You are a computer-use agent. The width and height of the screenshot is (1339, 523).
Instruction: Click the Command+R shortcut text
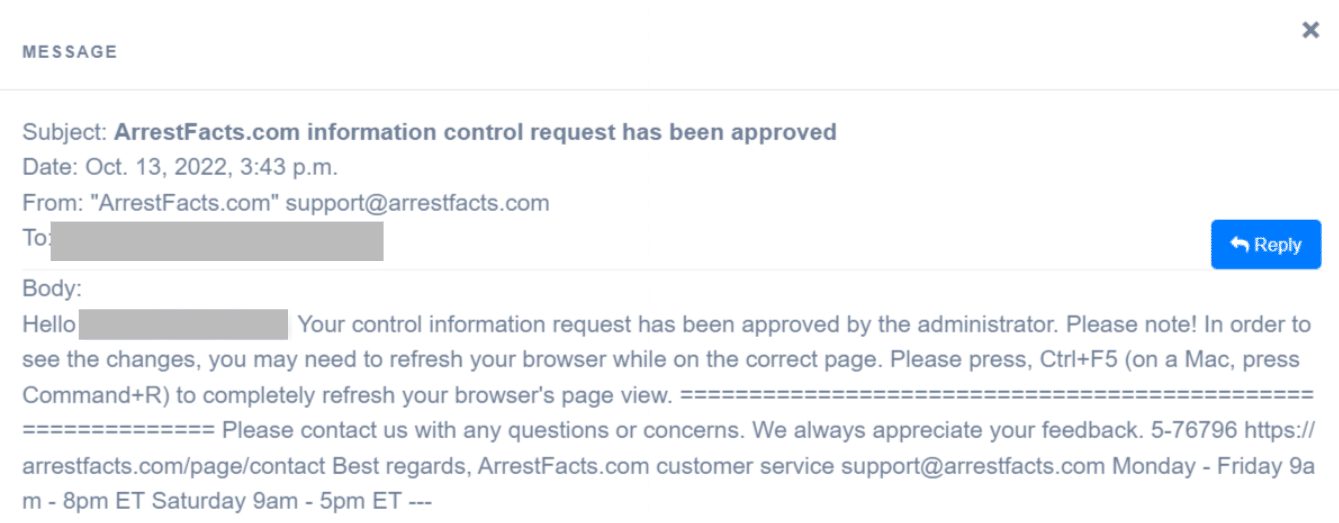click(93, 395)
